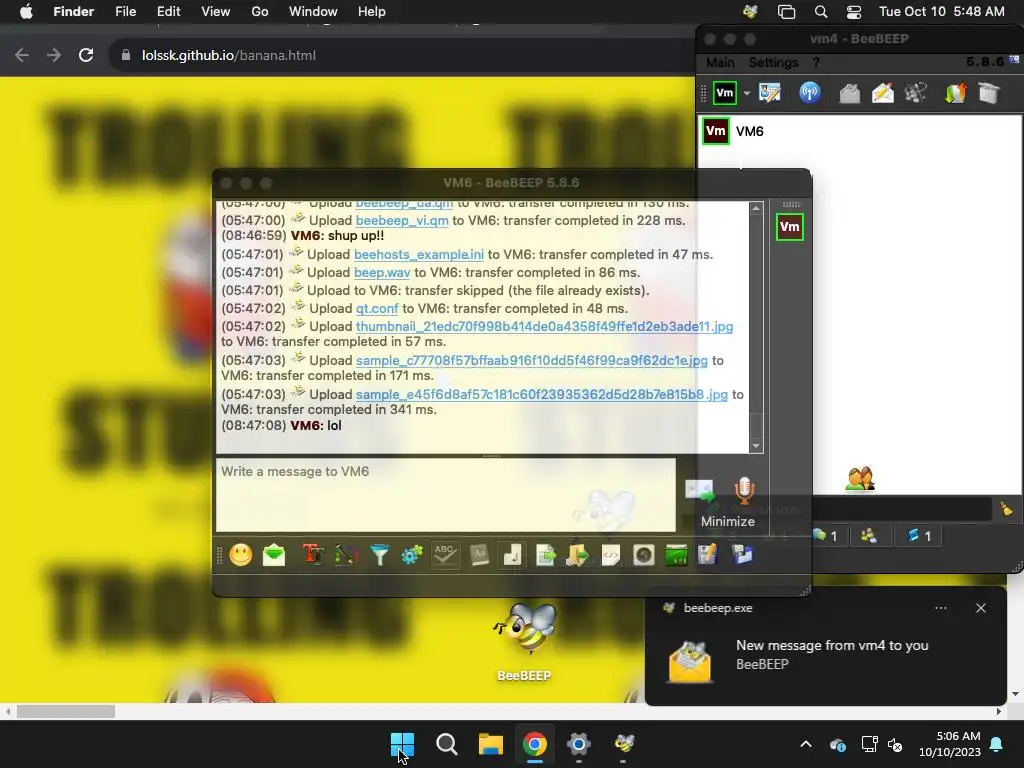This screenshot has width=1024, height=768.
Task: Open sample_c77708f57 jpg link
Action: (x=532, y=360)
